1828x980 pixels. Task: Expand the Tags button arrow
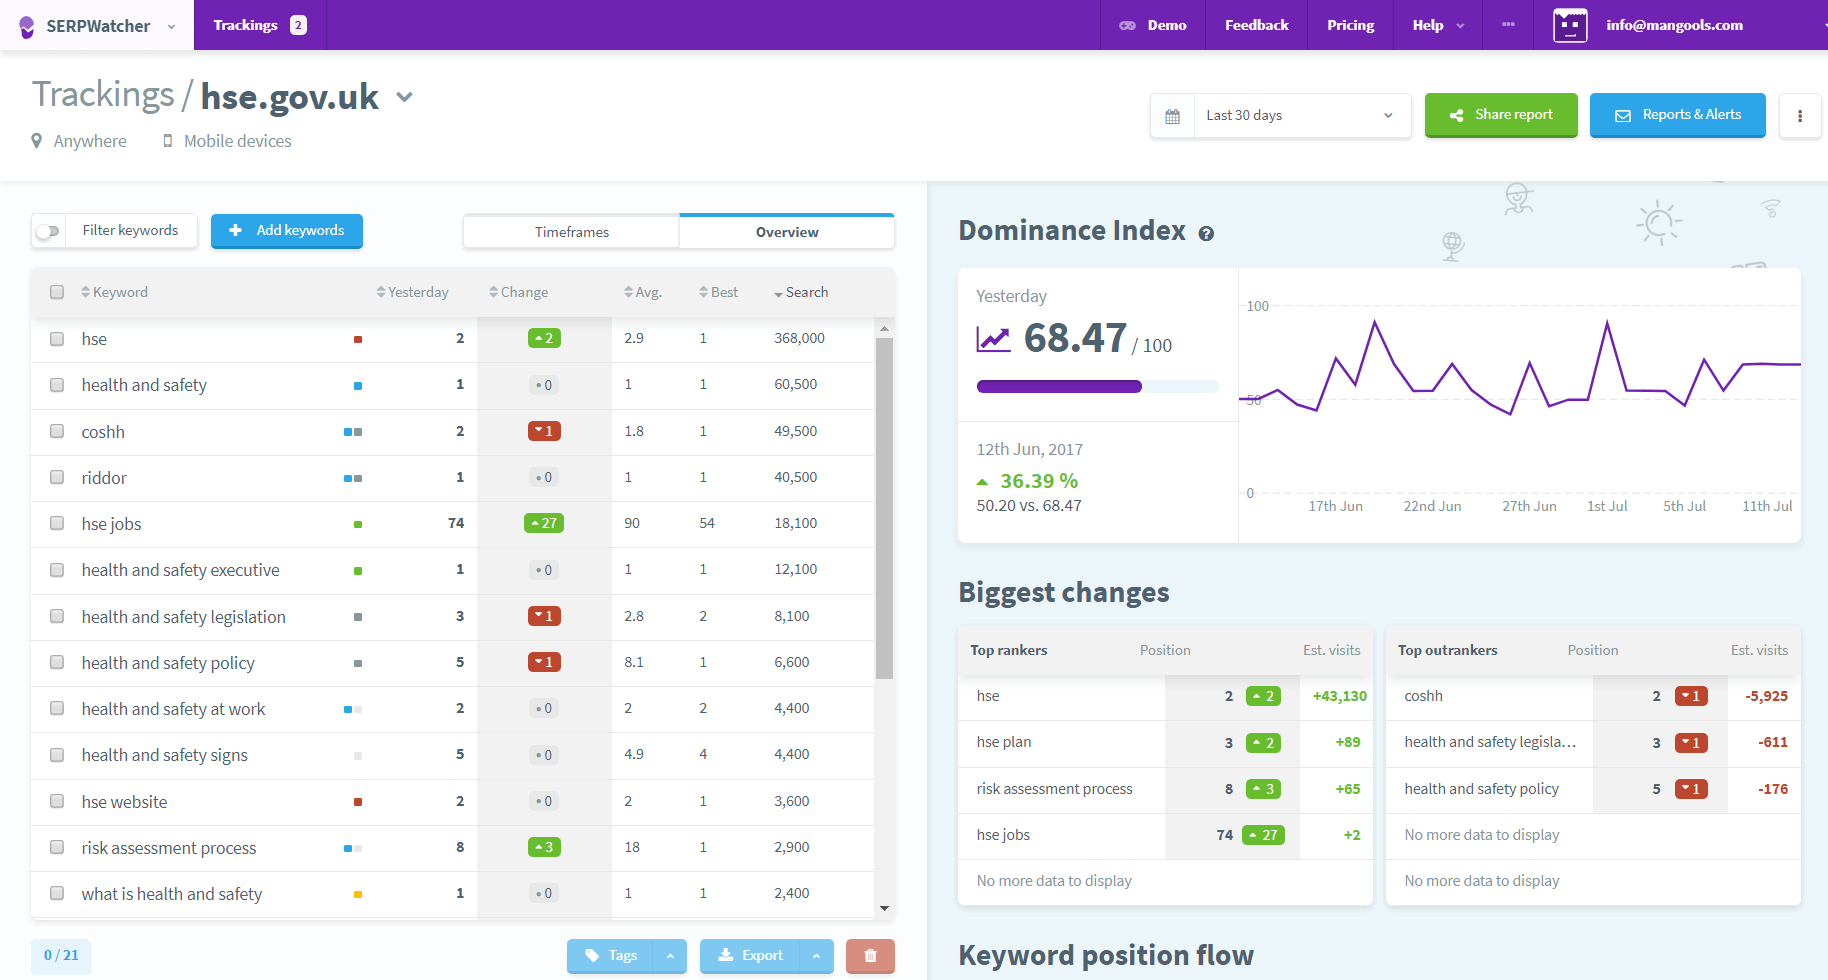[x=670, y=956]
